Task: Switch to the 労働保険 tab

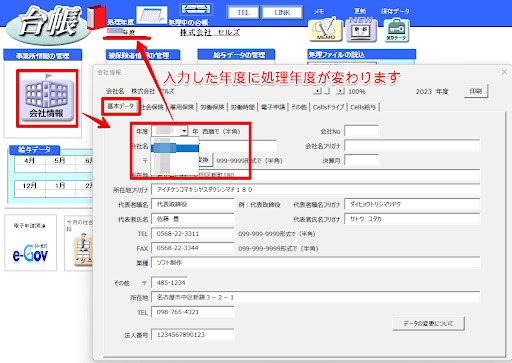Action: pos(212,107)
